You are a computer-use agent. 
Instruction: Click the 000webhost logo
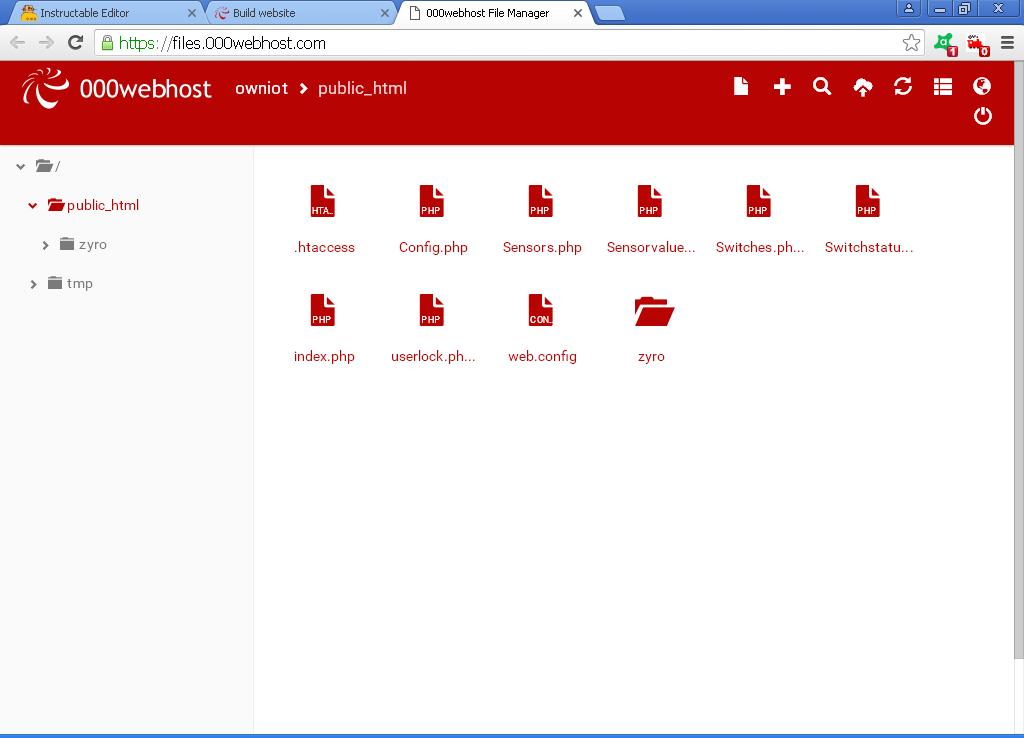coord(116,88)
